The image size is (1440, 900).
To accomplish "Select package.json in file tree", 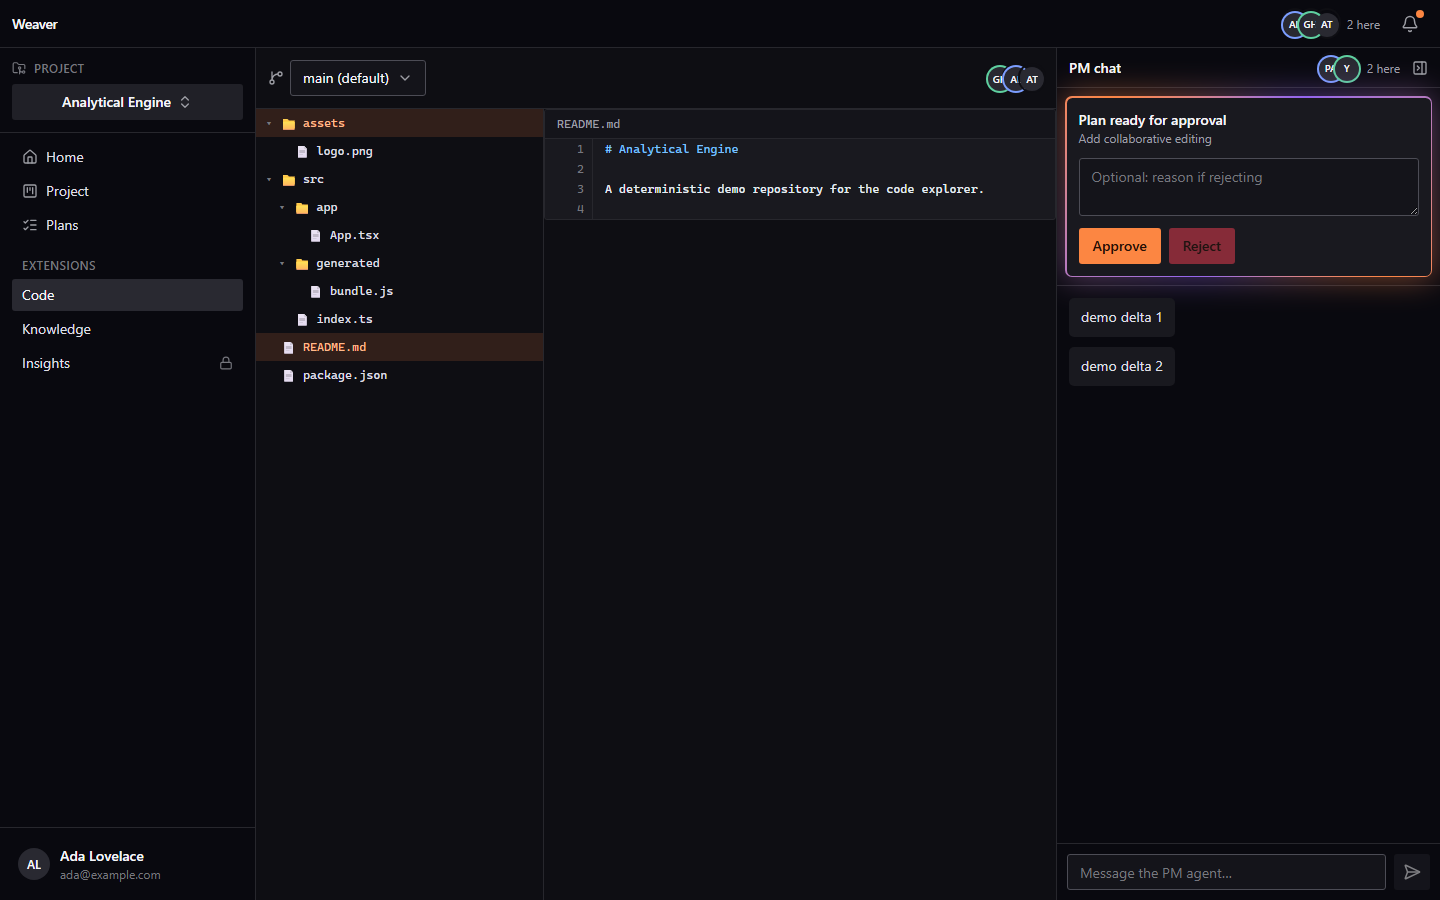I will point(400,376).
